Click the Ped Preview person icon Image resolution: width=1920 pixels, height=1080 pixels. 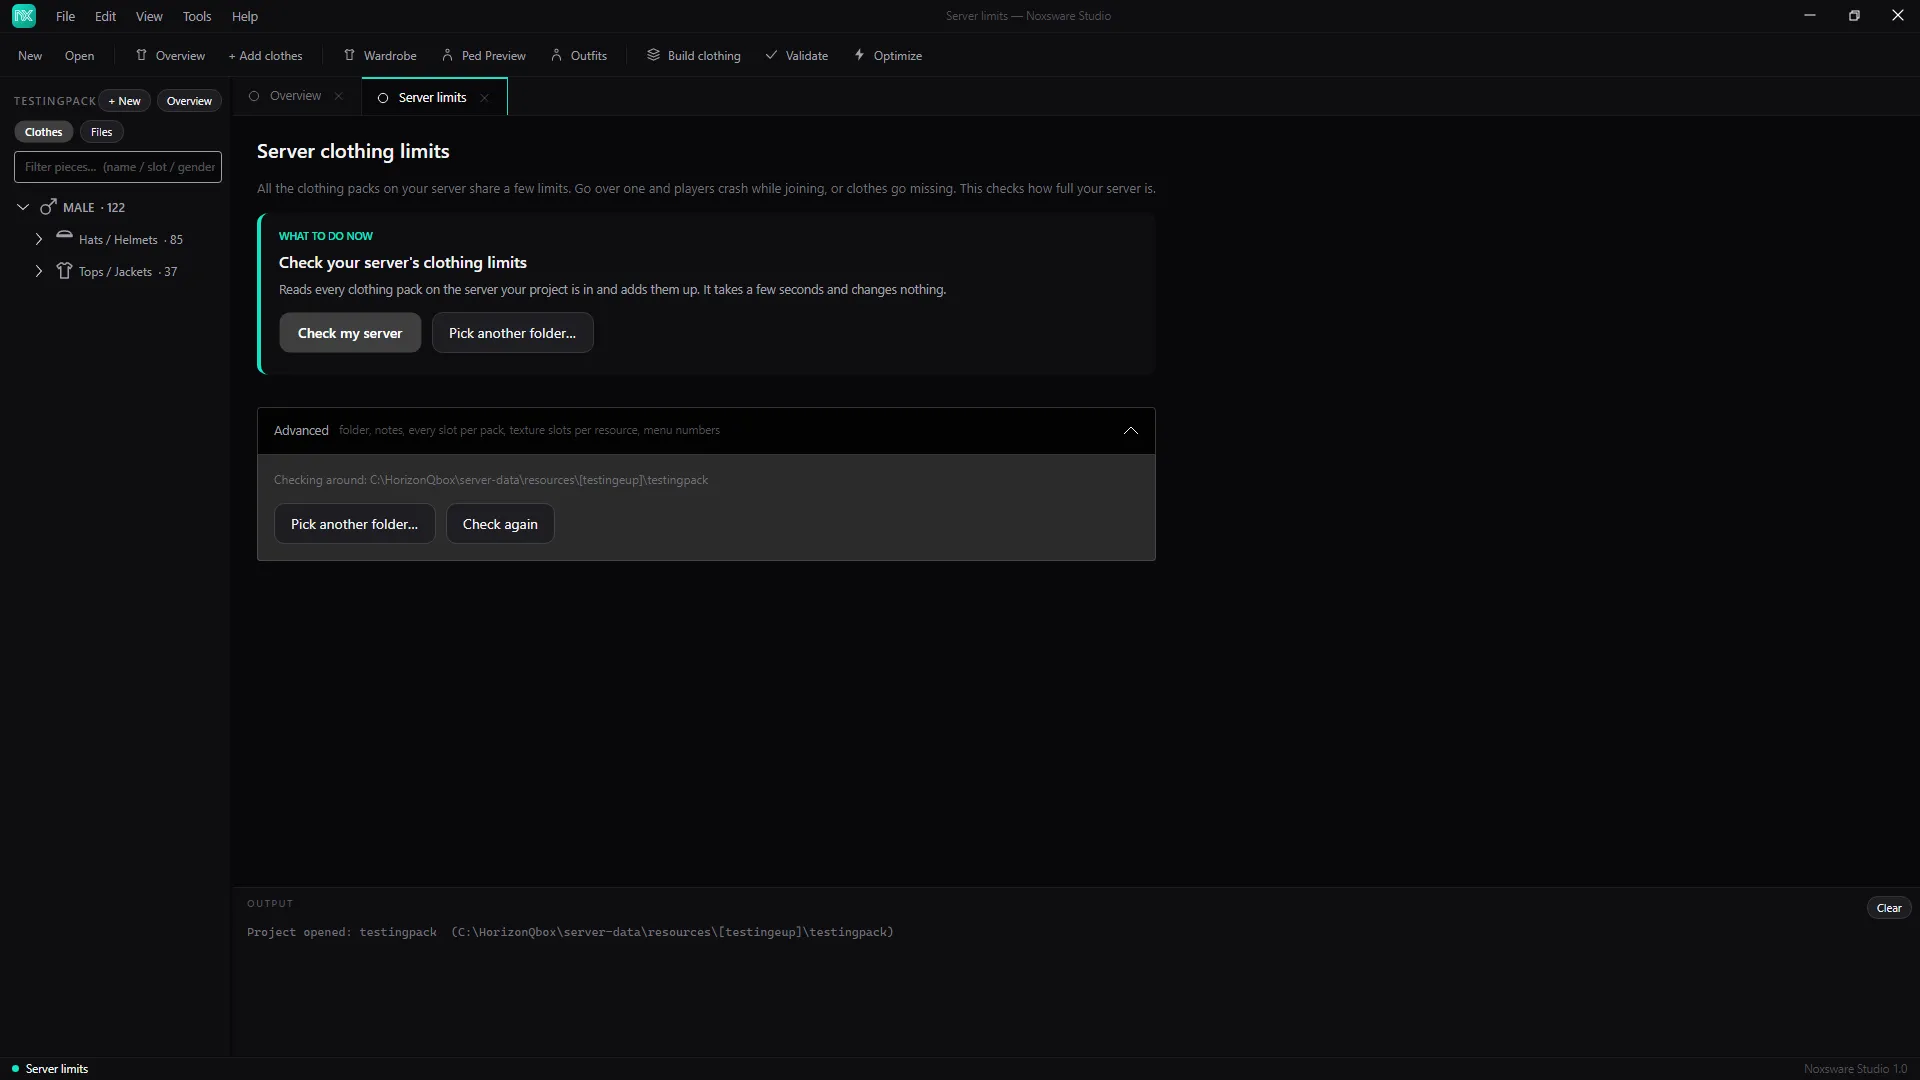click(447, 55)
